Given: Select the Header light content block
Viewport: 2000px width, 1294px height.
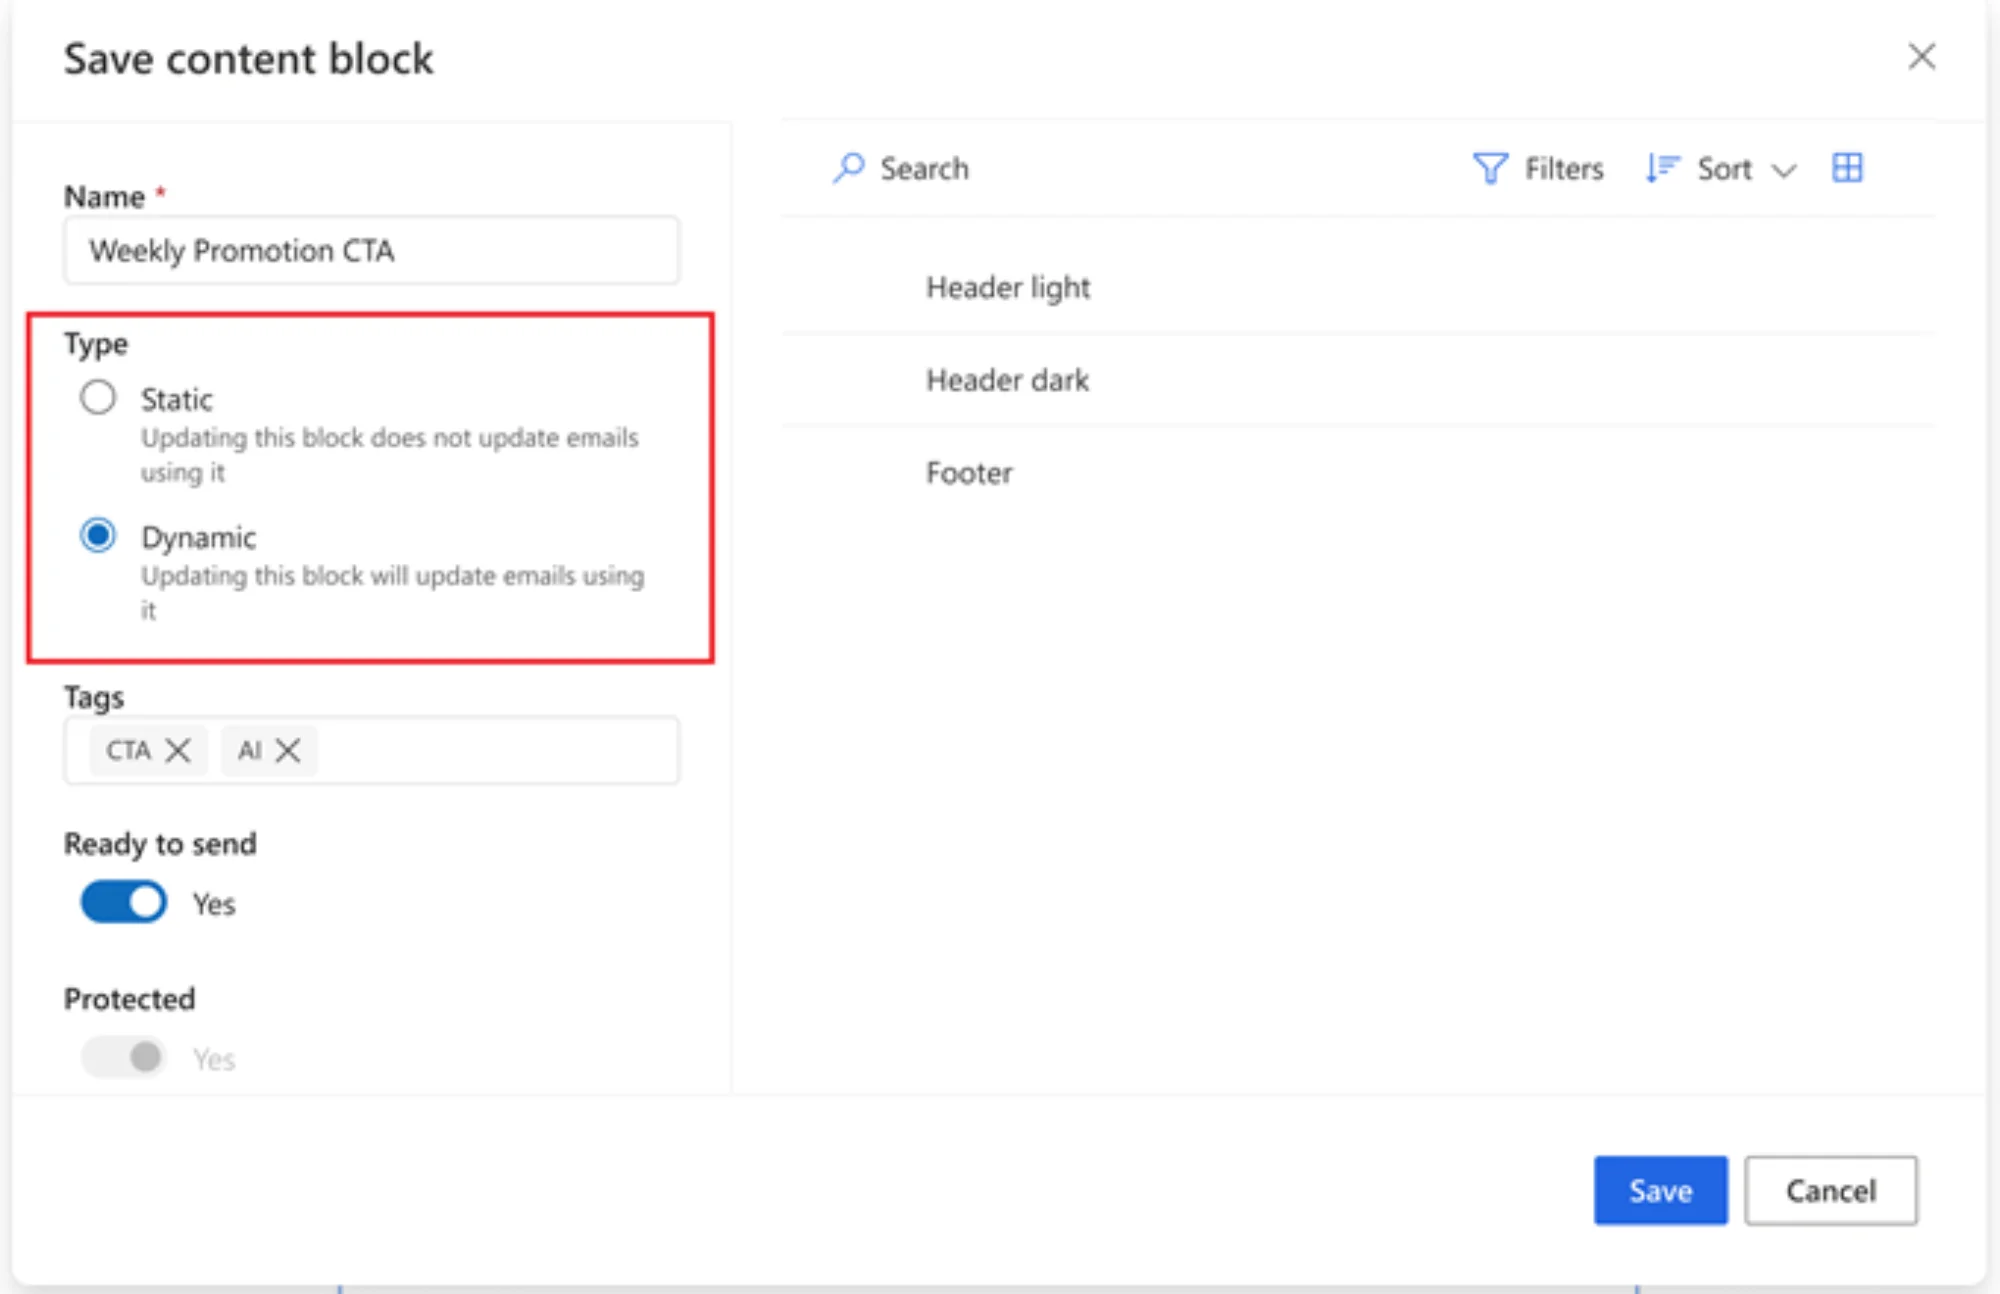Looking at the screenshot, I should pos(1008,287).
